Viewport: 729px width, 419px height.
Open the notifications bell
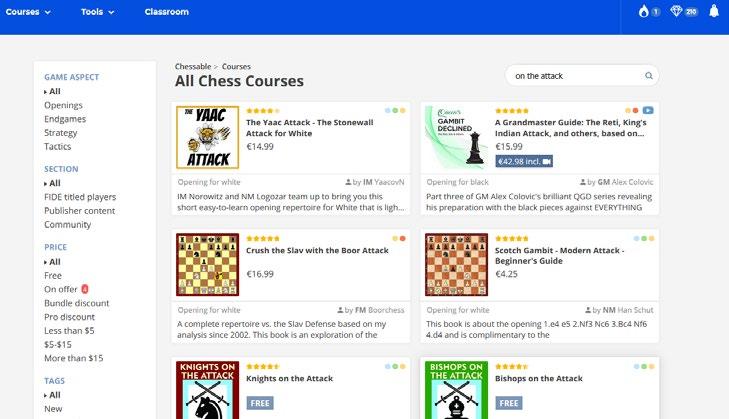tap(714, 11)
